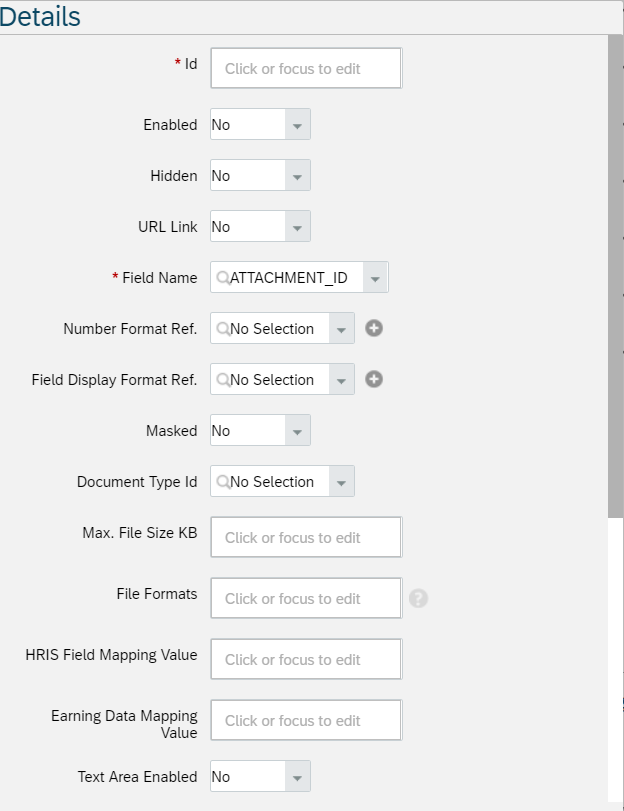Open the Text Area Enabled dropdown
This screenshot has height=811, width=624.
298,776
